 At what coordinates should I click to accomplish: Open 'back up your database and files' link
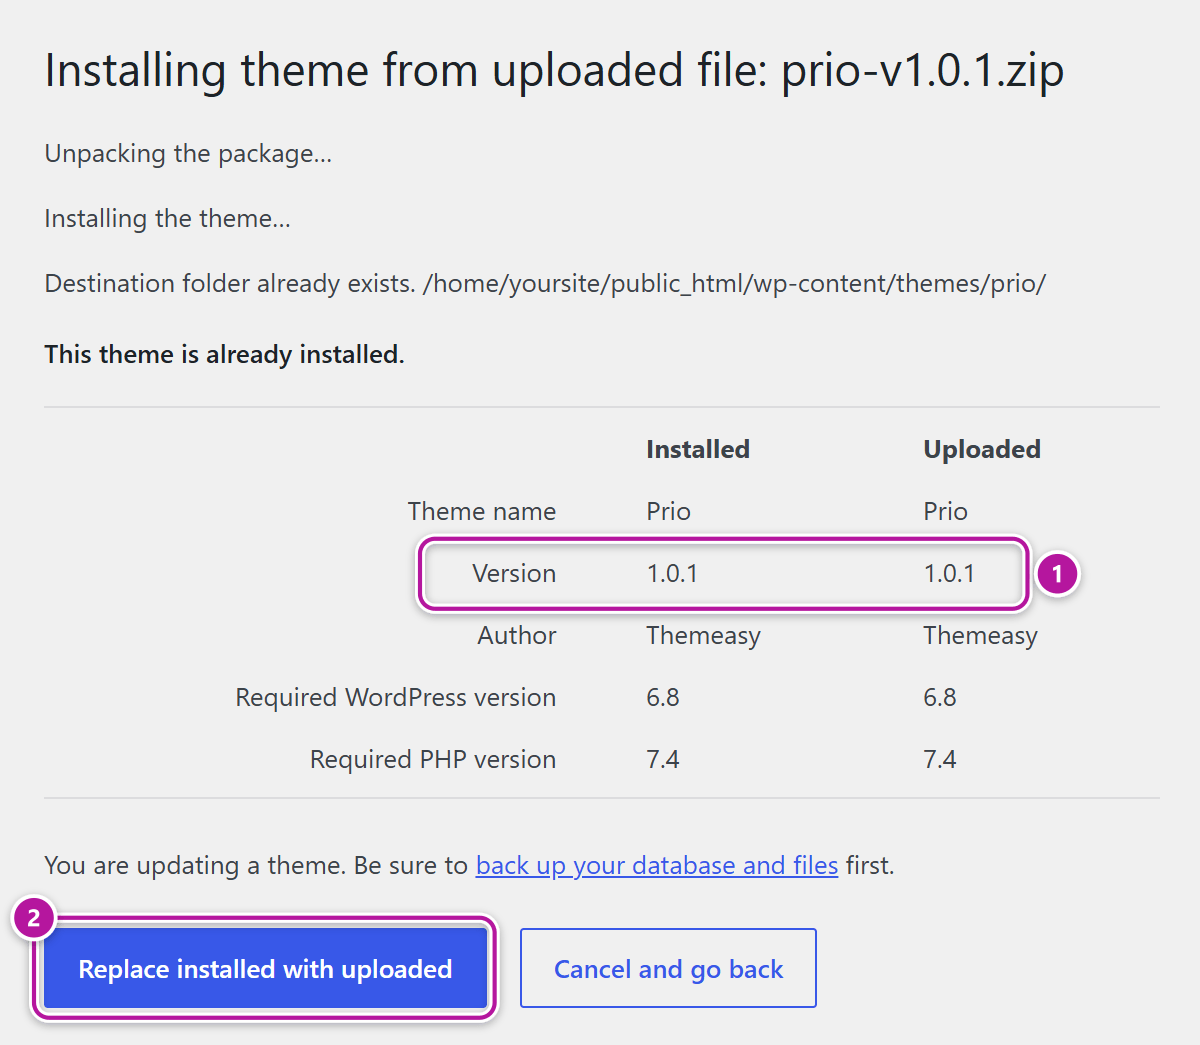pos(656,865)
